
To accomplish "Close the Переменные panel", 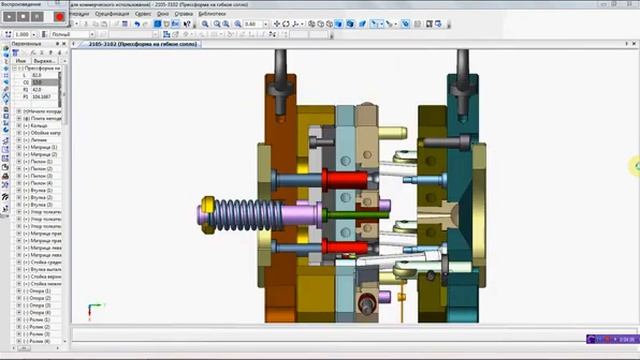I will pos(64,44).
